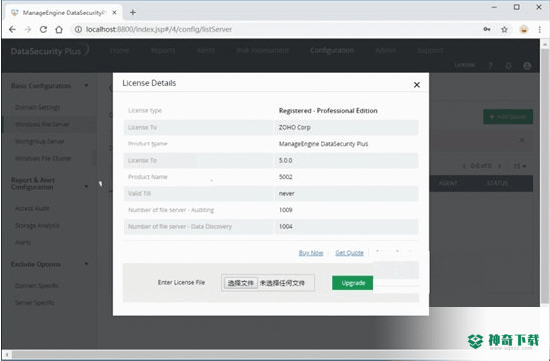Open Chrome three-dot menu
Viewport: 550px width, 361px height.
pos(539,29)
